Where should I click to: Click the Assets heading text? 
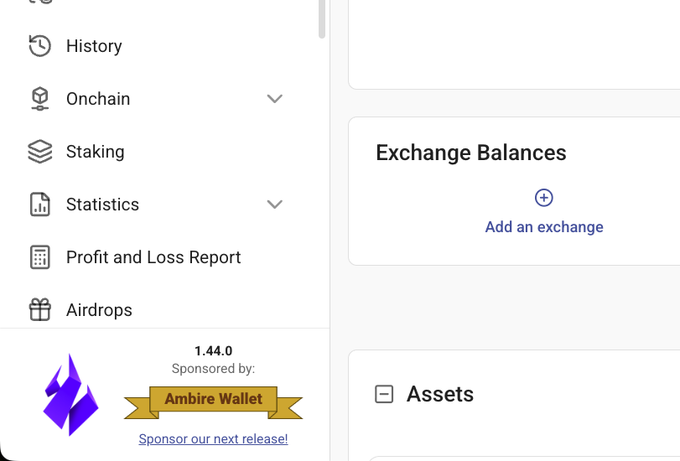[440, 394]
